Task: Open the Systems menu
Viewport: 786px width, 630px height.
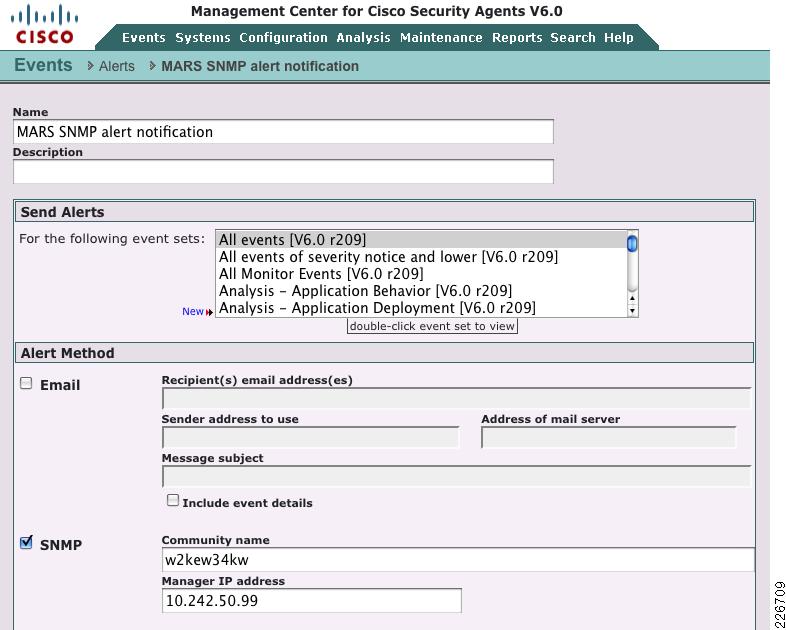Action: pyautogui.click(x=203, y=38)
